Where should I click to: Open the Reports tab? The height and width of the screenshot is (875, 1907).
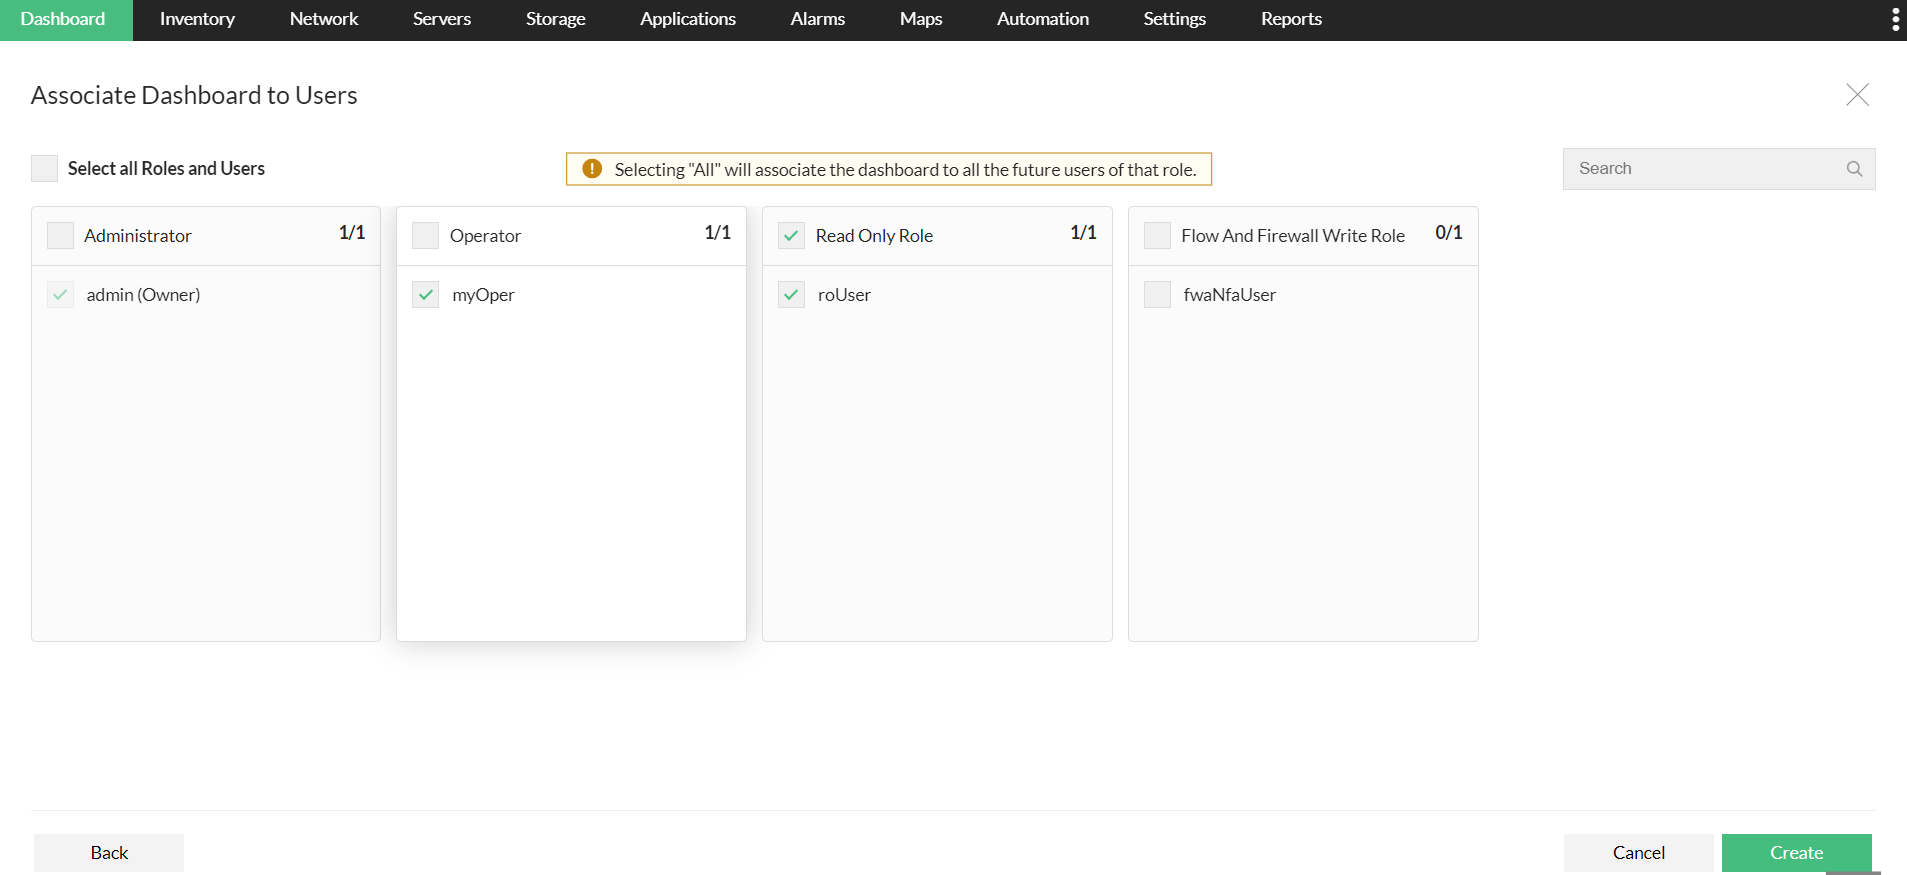tap(1291, 20)
